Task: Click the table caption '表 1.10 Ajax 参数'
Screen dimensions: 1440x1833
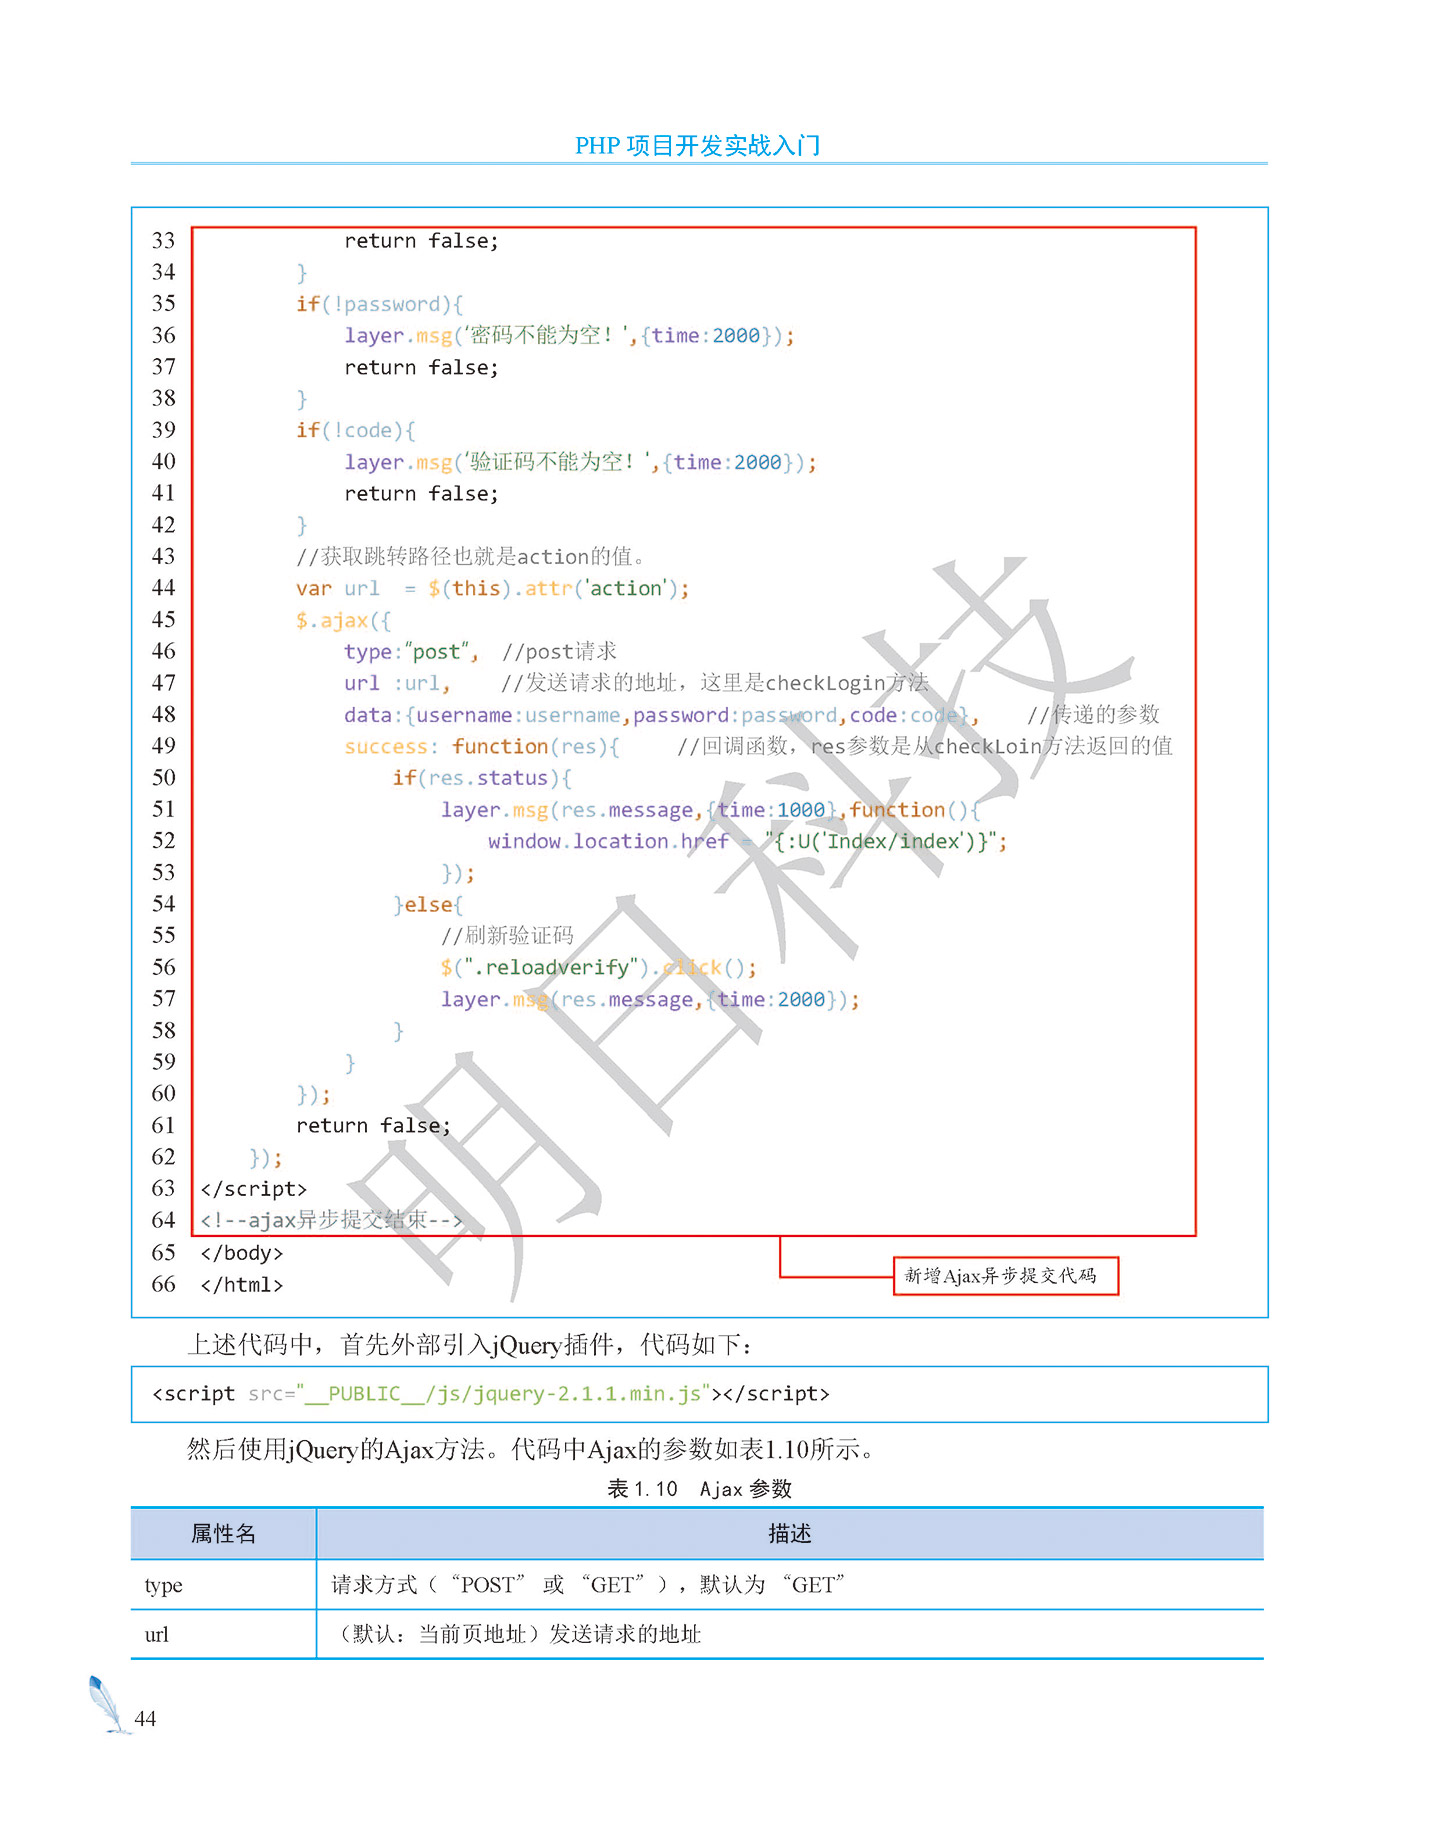Action: pyautogui.click(x=699, y=1489)
